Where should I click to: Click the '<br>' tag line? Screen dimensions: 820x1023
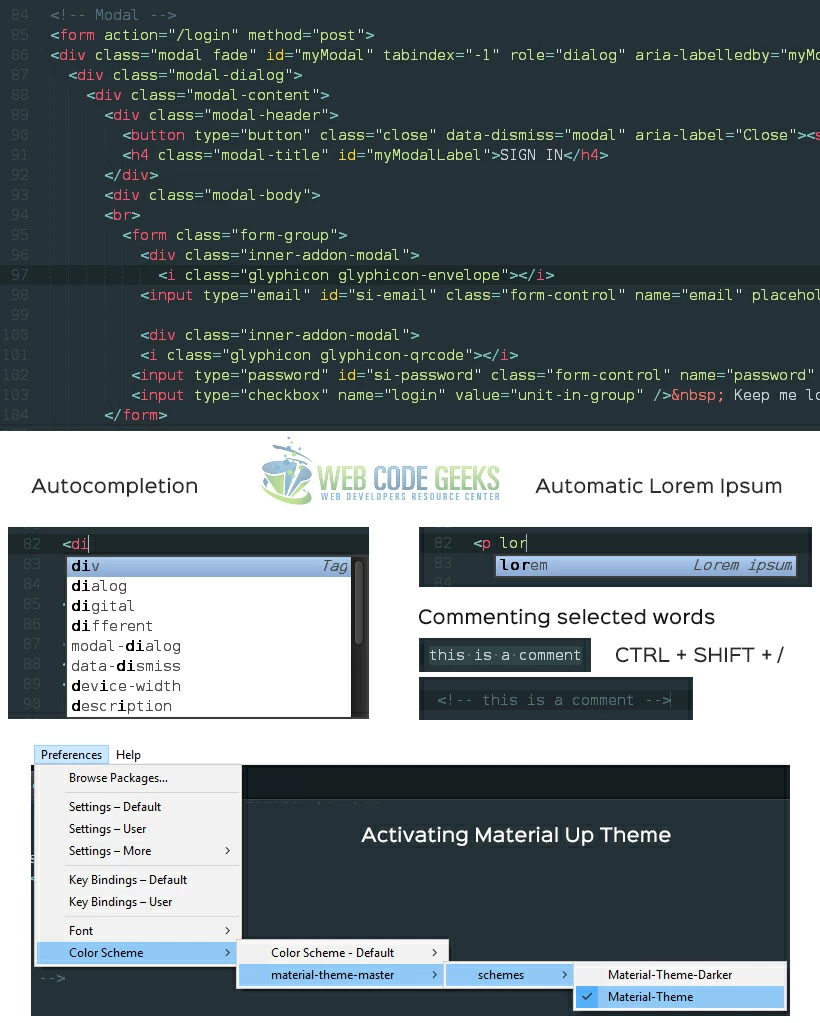(x=122, y=215)
